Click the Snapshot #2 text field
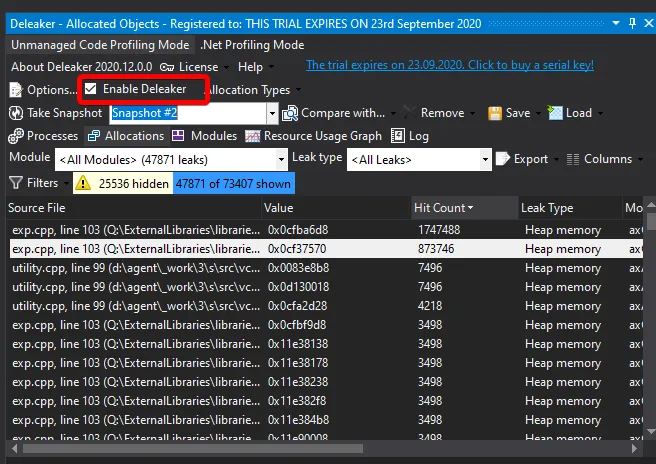This screenshot has width=656, height=464. click(x=187, y=113)
